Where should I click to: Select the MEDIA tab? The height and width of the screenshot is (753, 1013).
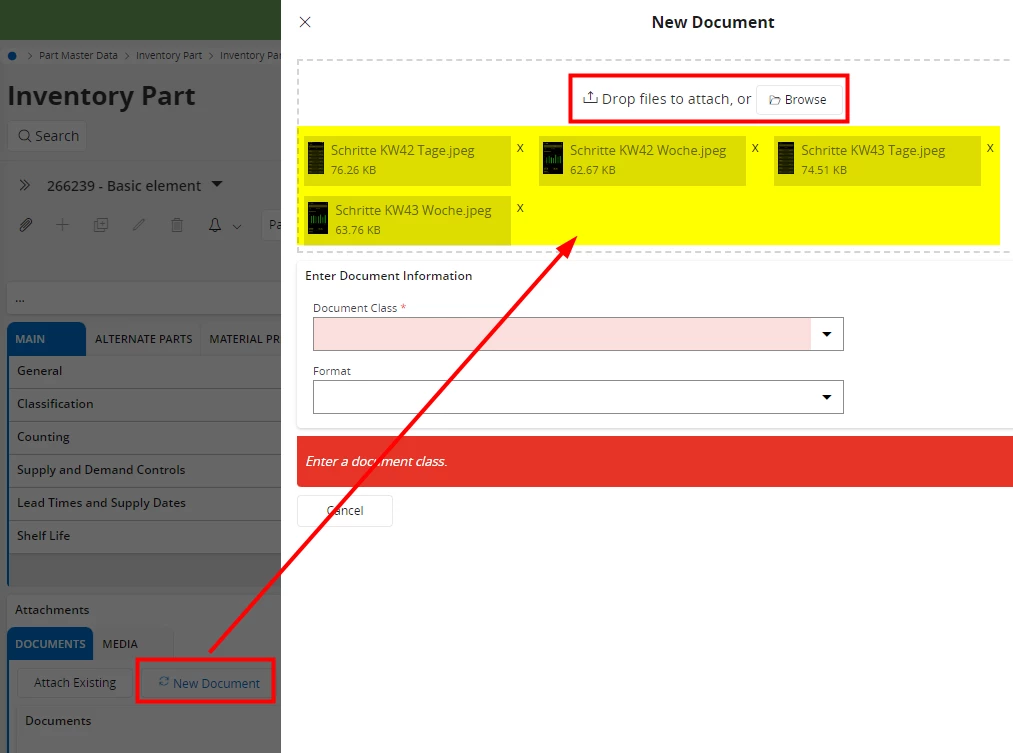[x=120, y=644]
